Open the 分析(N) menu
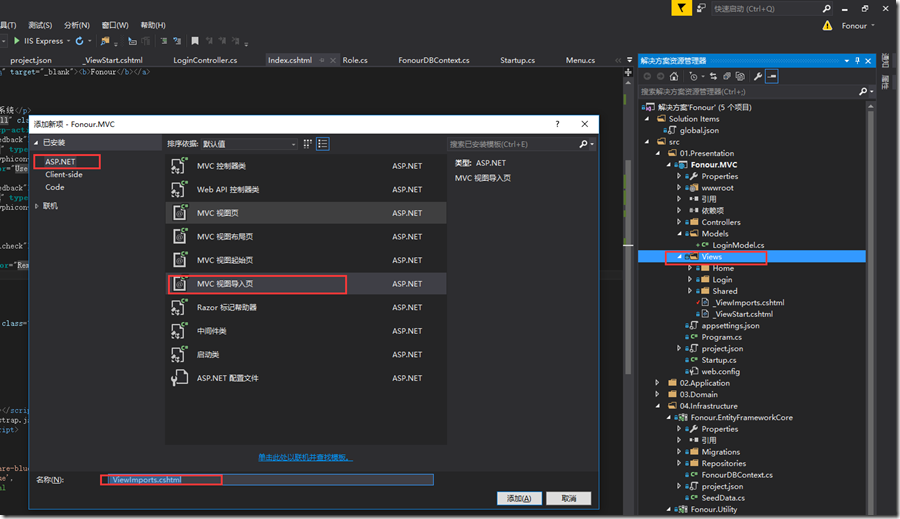 coord(77,25)
